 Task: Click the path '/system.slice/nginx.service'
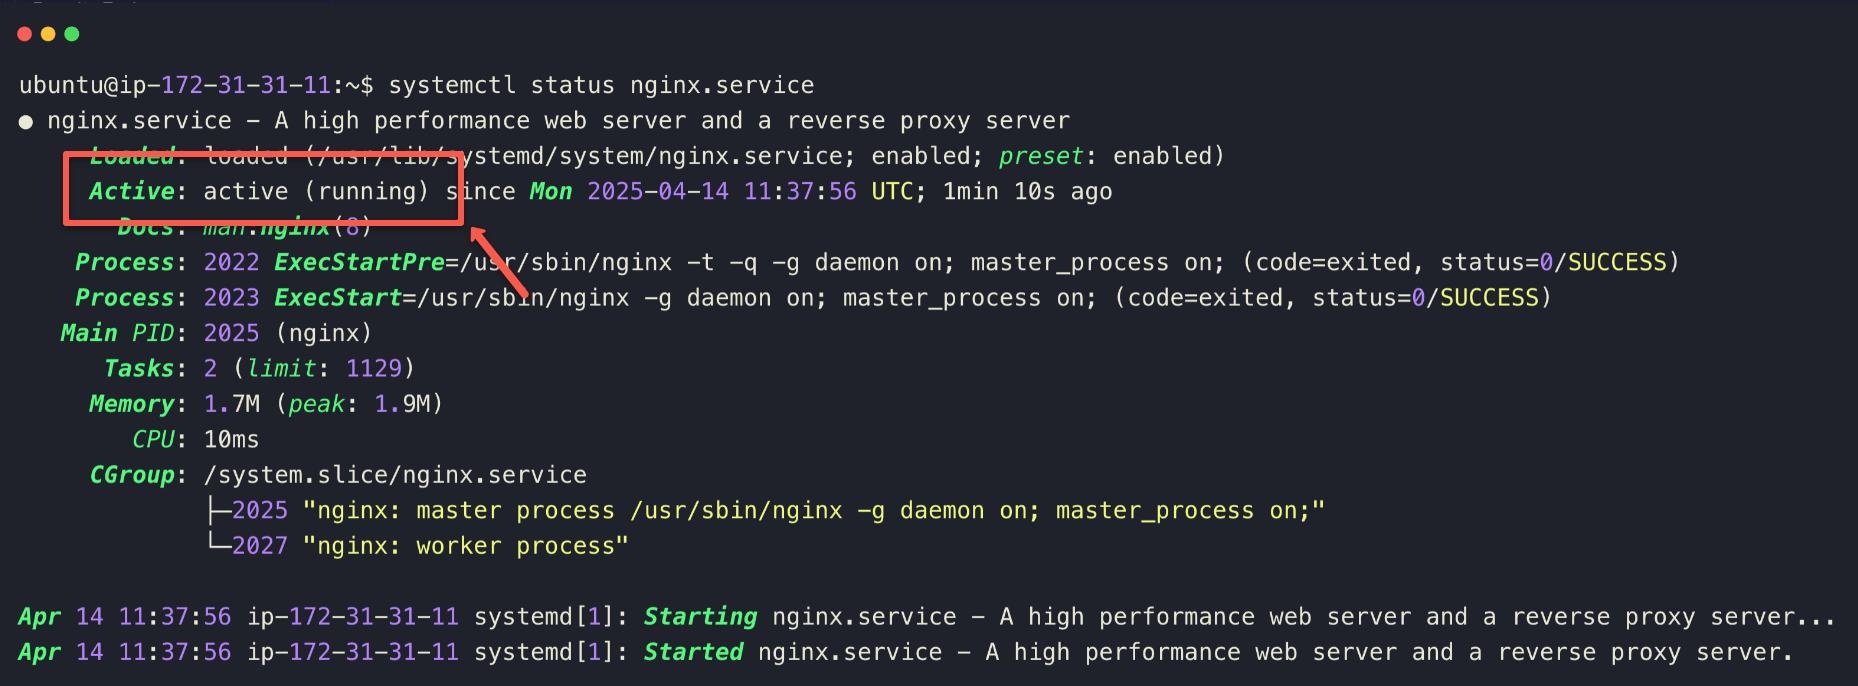pyautogui.click(x=395, y=475)
